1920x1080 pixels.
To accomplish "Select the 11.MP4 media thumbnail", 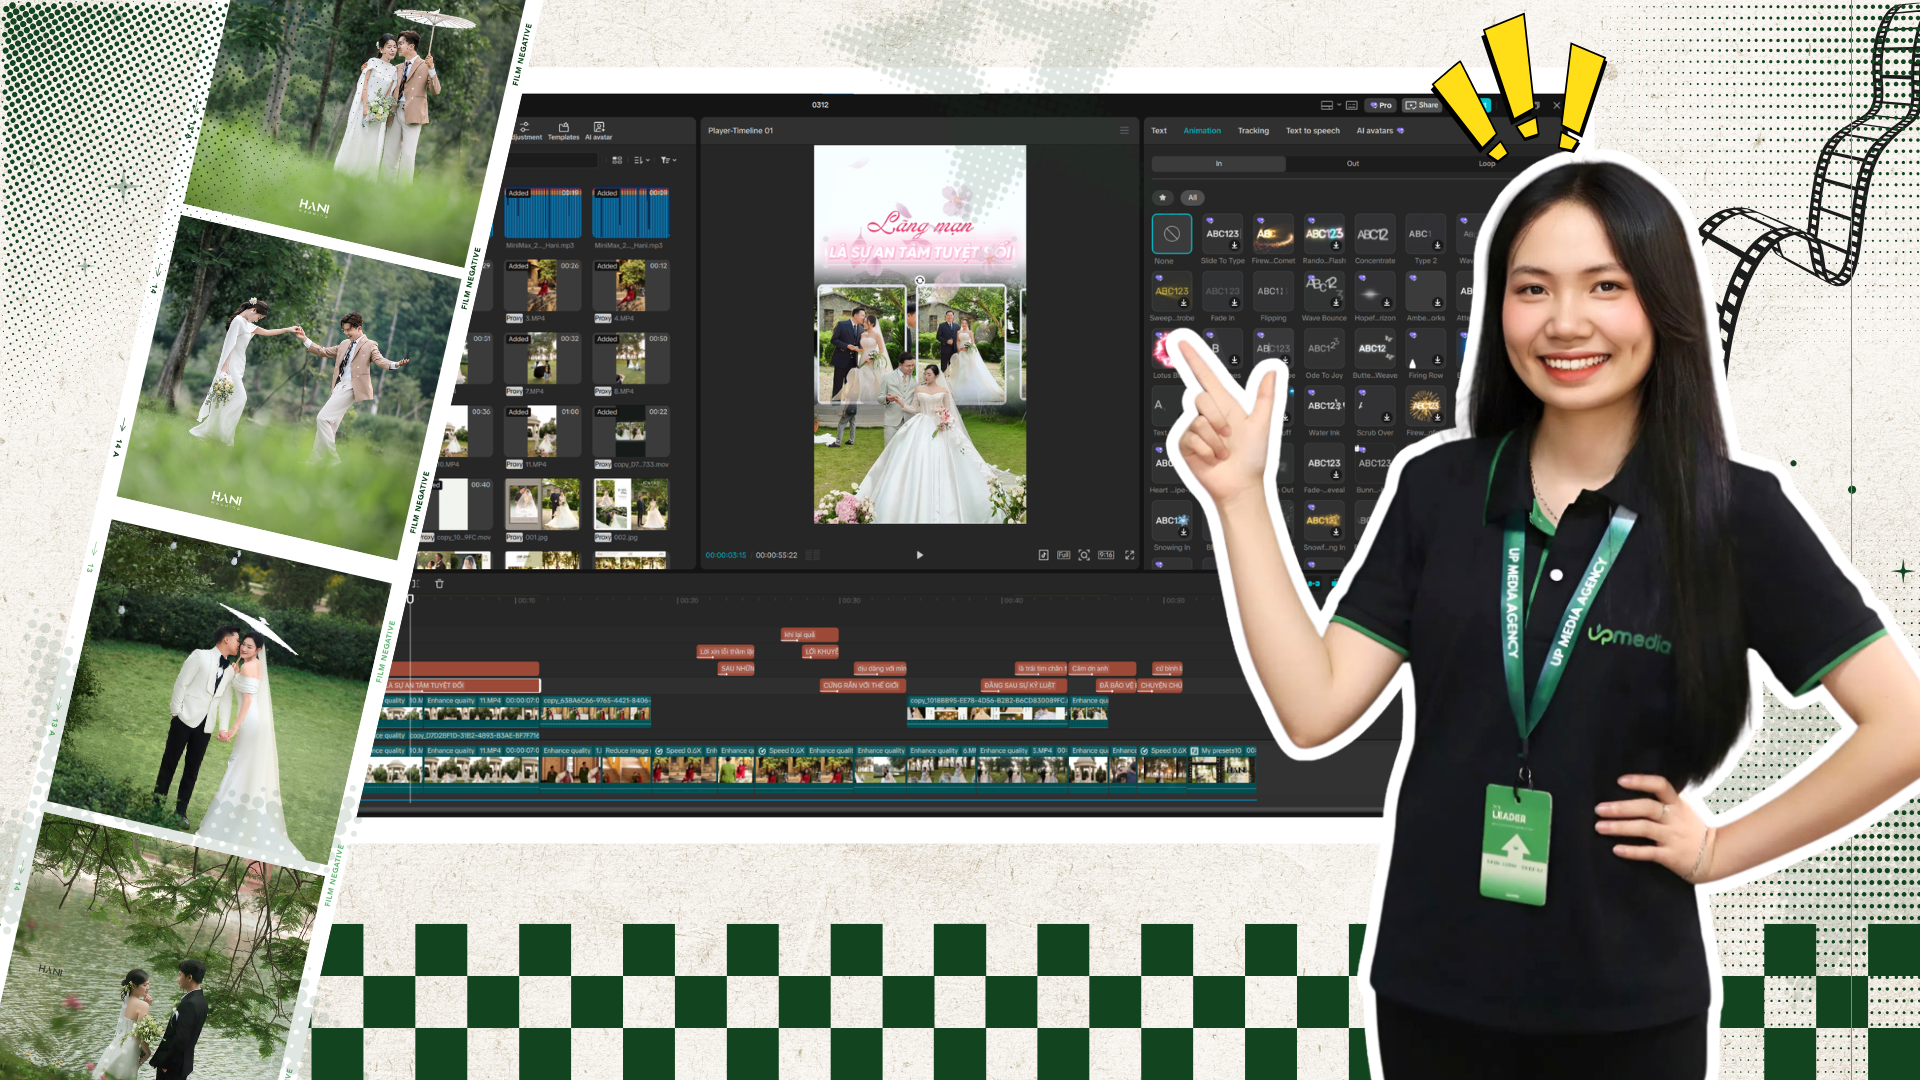I will coord(542,432).
